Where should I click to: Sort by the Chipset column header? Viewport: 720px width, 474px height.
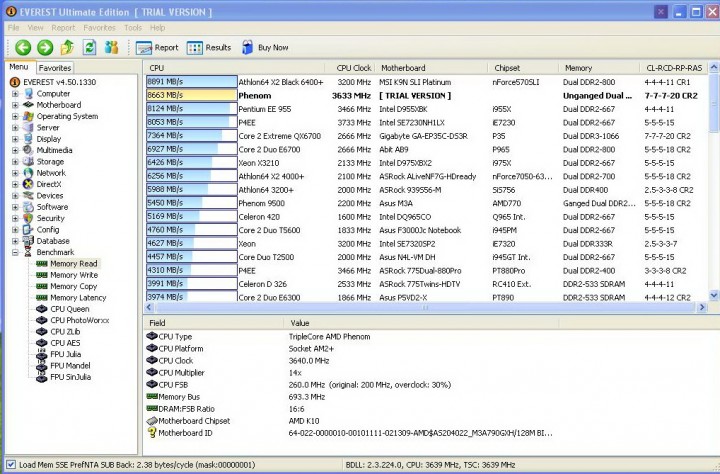point(523,68)
